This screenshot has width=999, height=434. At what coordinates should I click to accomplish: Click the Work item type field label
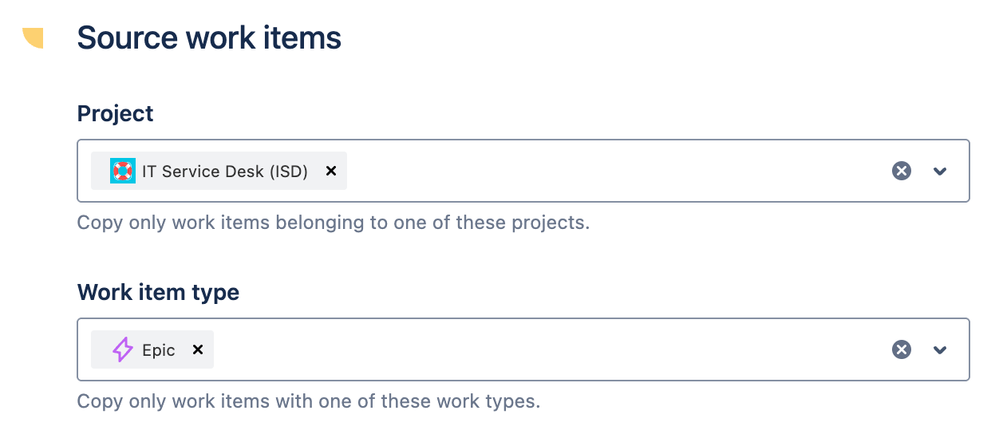[158, 293]
